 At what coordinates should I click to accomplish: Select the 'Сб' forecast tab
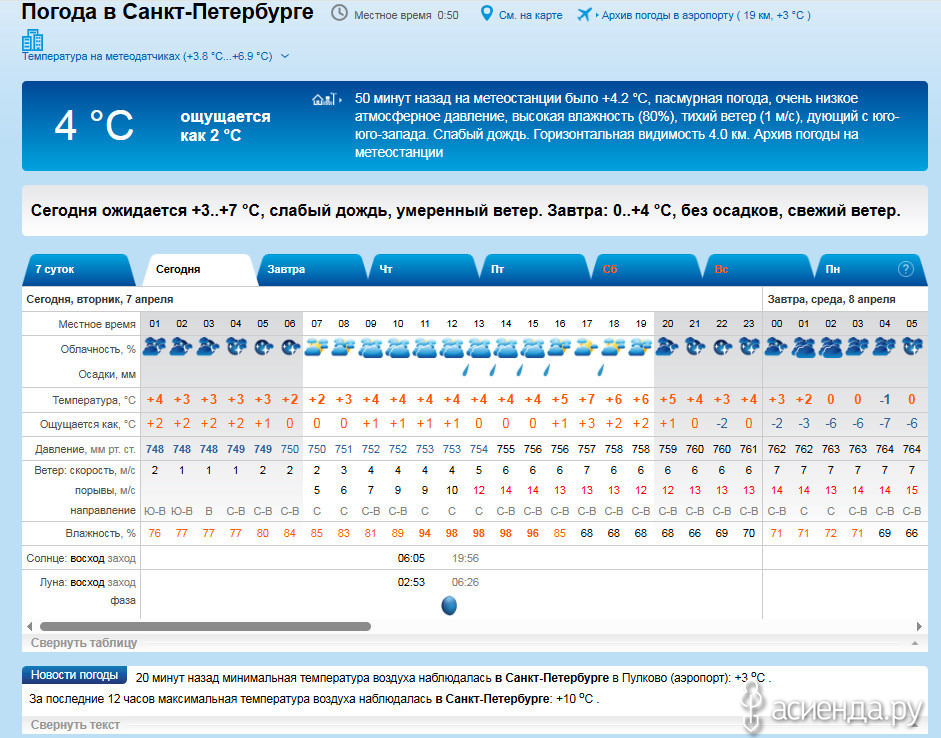[610, 270]
